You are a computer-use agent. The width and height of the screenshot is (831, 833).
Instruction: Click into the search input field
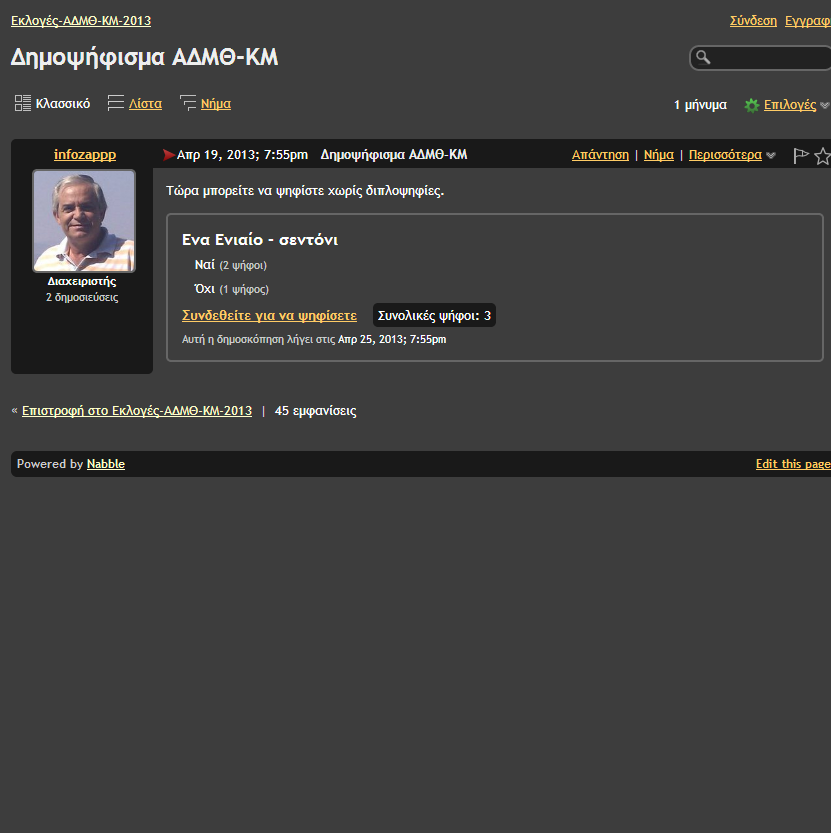pyautogui.click(x=768, y=58)
